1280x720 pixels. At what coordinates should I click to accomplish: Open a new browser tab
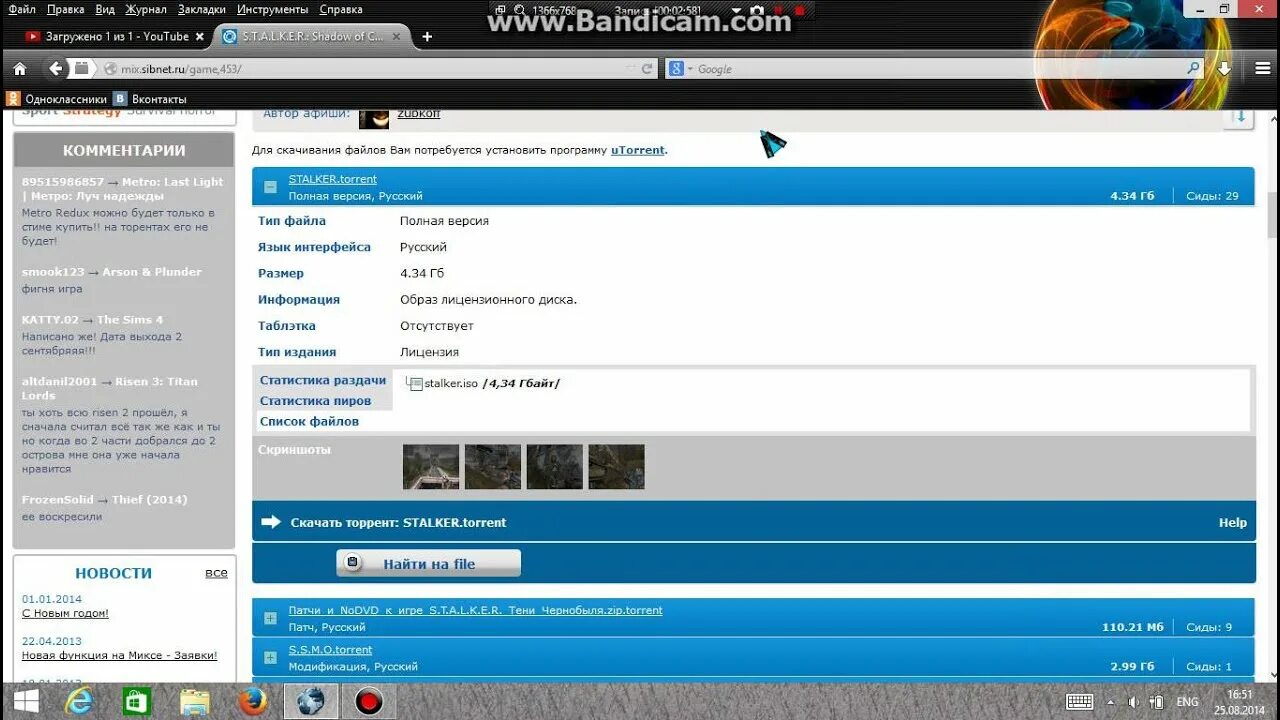427,37
